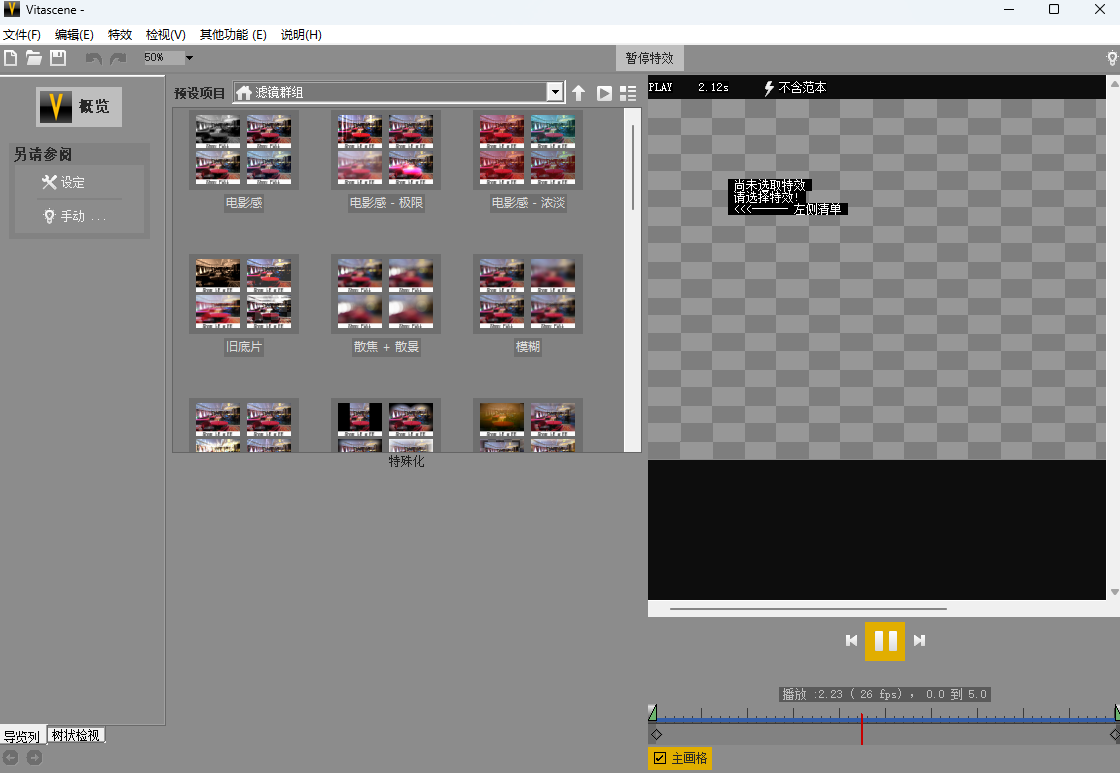Switch preset list view mode icon
This screenshot has width=1120, height=773.
click(628, 94)
